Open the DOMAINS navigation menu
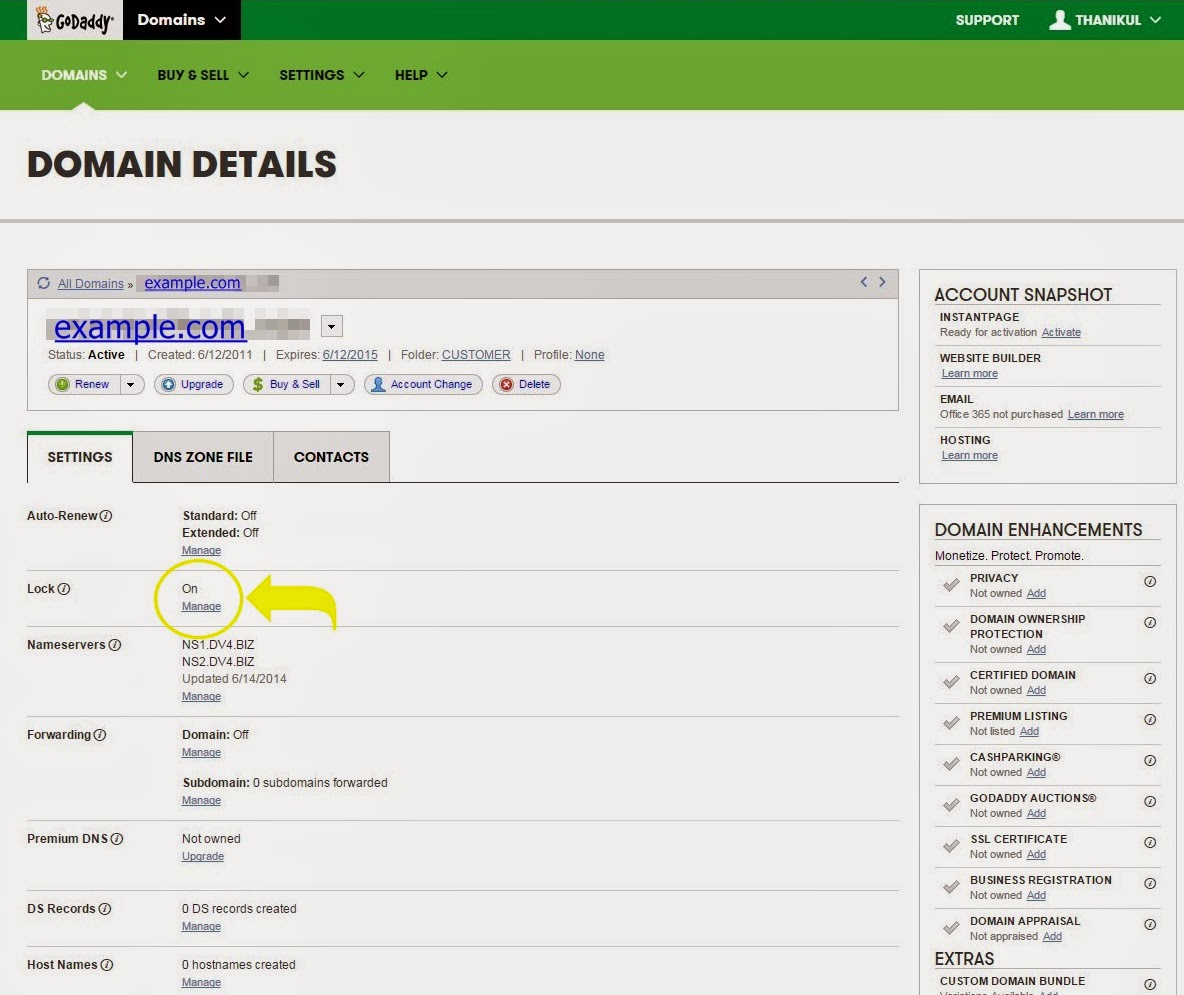The width and height of the screenshot is (1184, 995). [84, 75]
